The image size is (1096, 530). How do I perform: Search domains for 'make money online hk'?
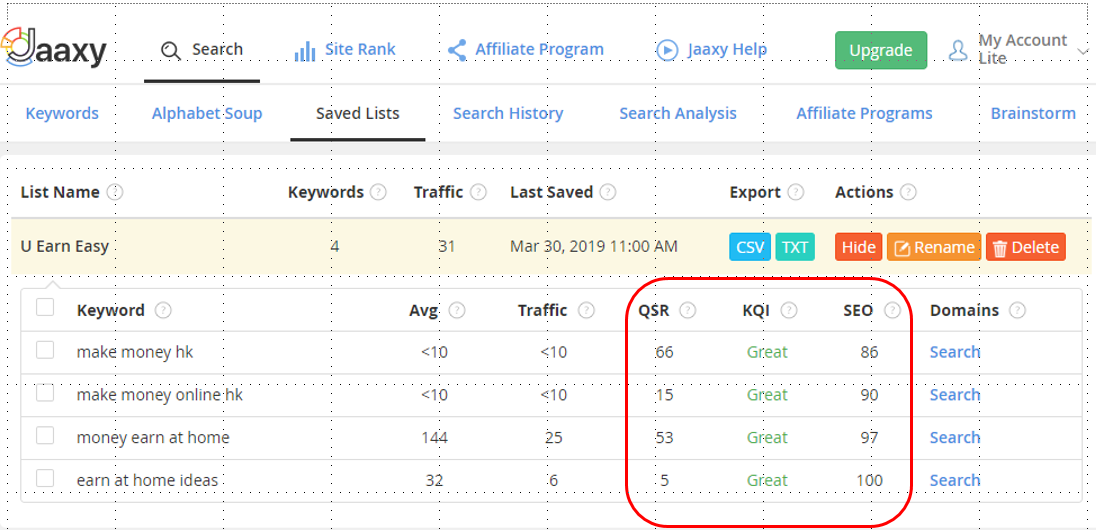[955, 395]
